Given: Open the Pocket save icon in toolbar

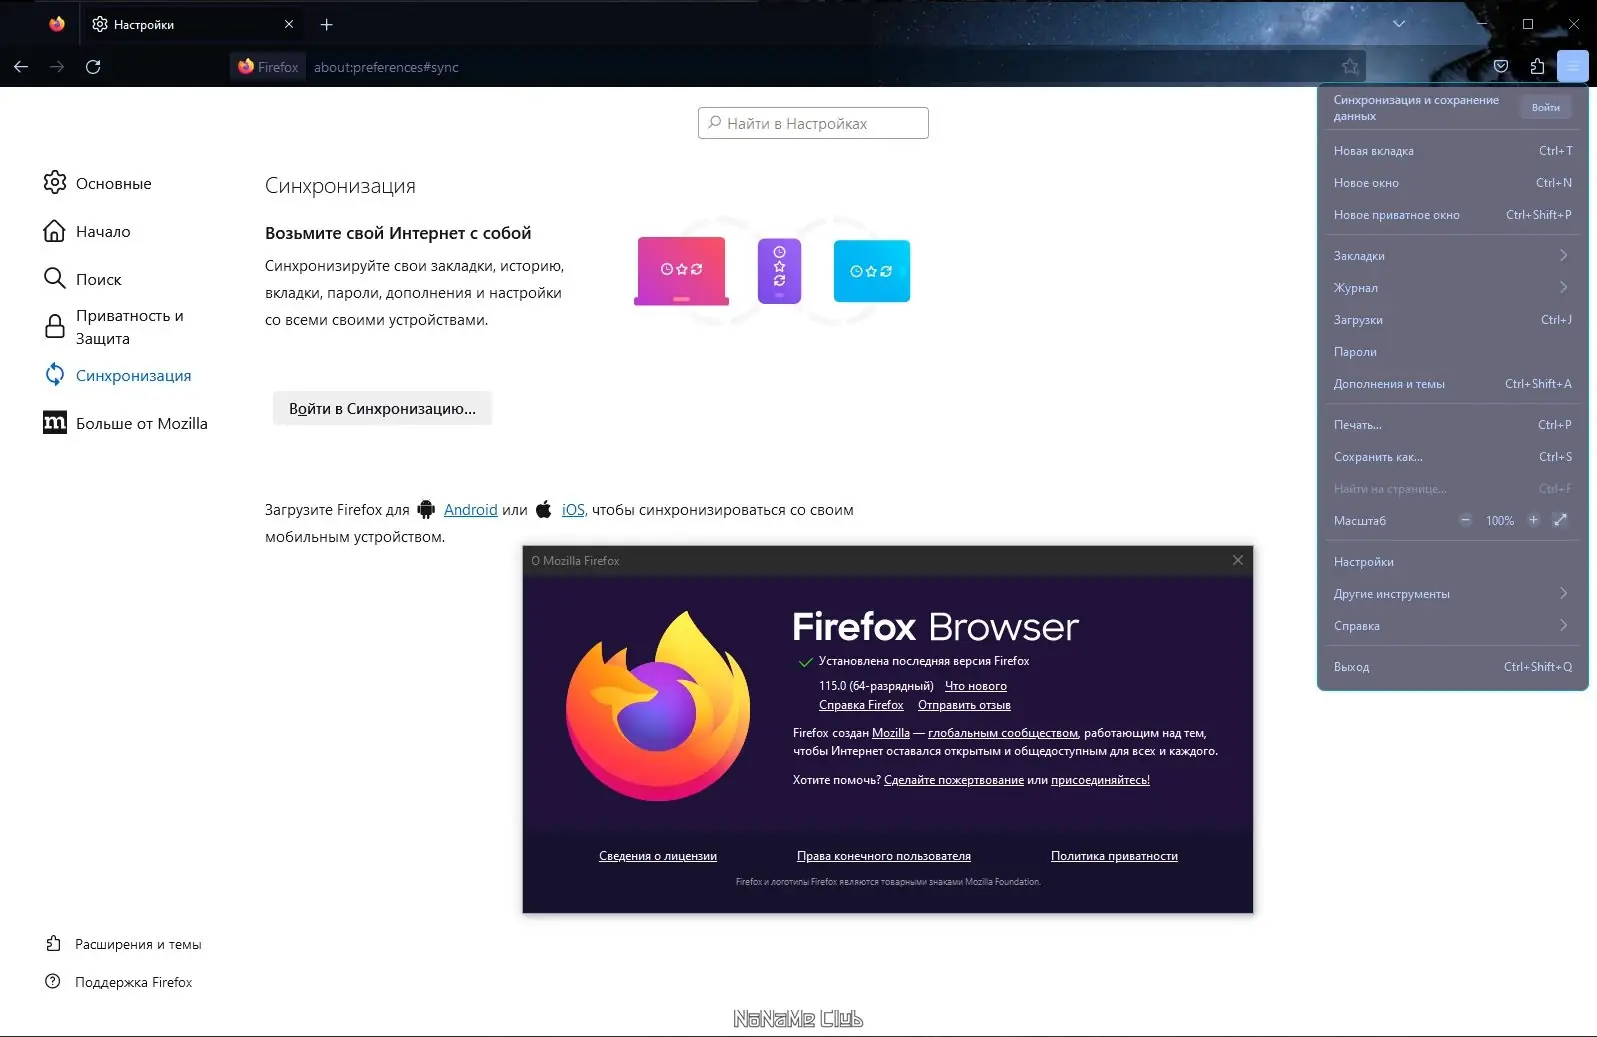Looking at the screenshot, I should point(1501,67).
